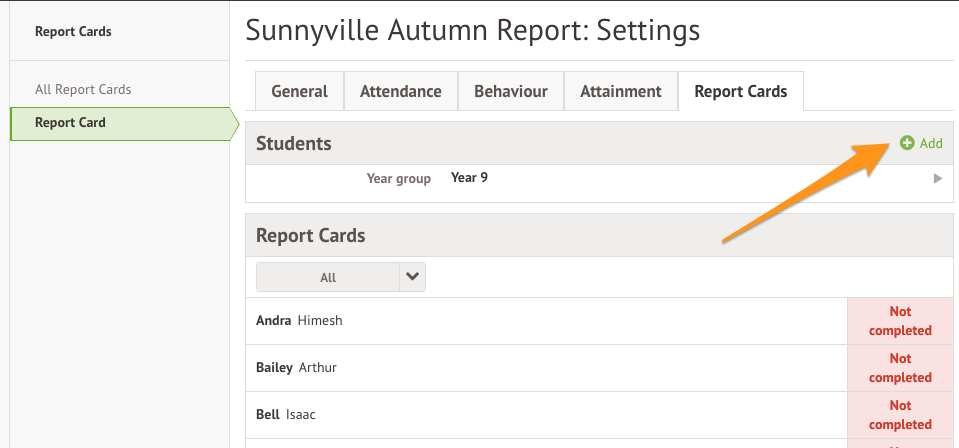959x448 pixels.
Task: Click Not completed status for Bell Isaac
Action: 900,415
